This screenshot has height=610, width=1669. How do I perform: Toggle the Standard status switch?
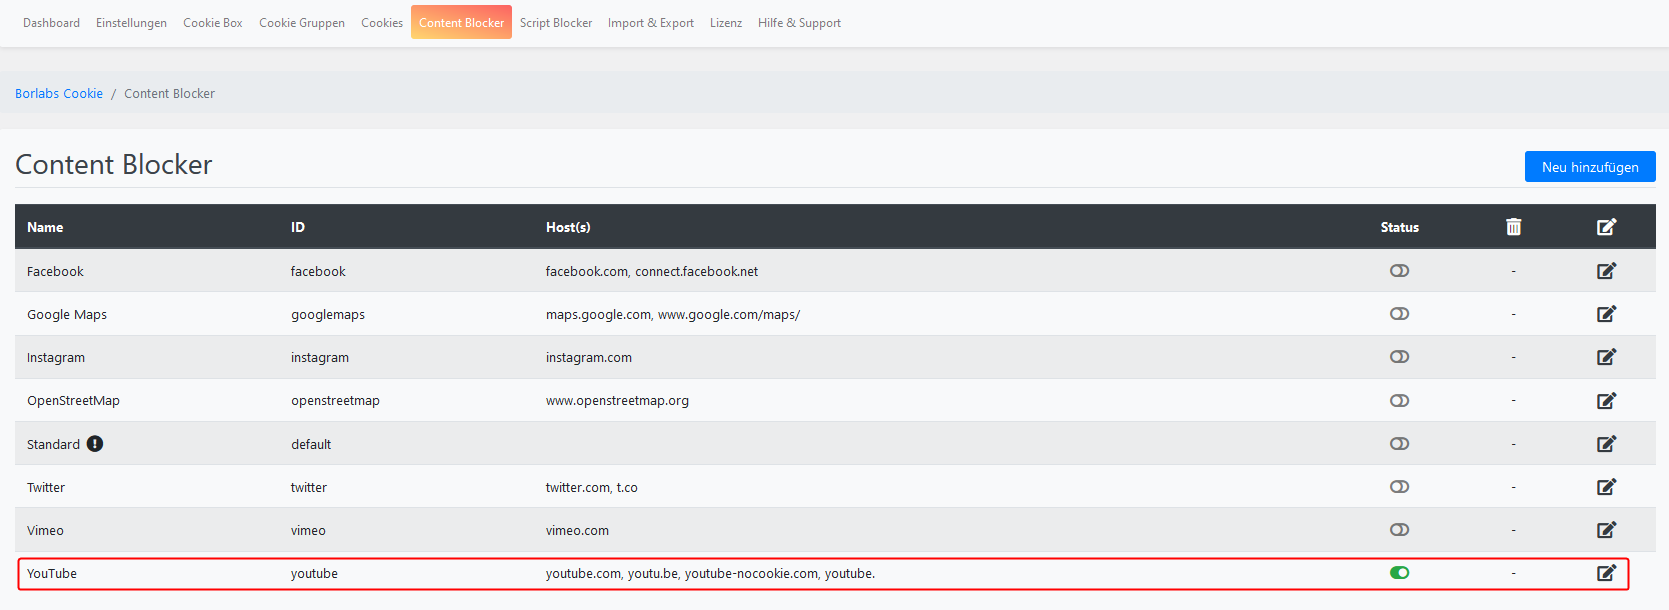point(1399,444)
